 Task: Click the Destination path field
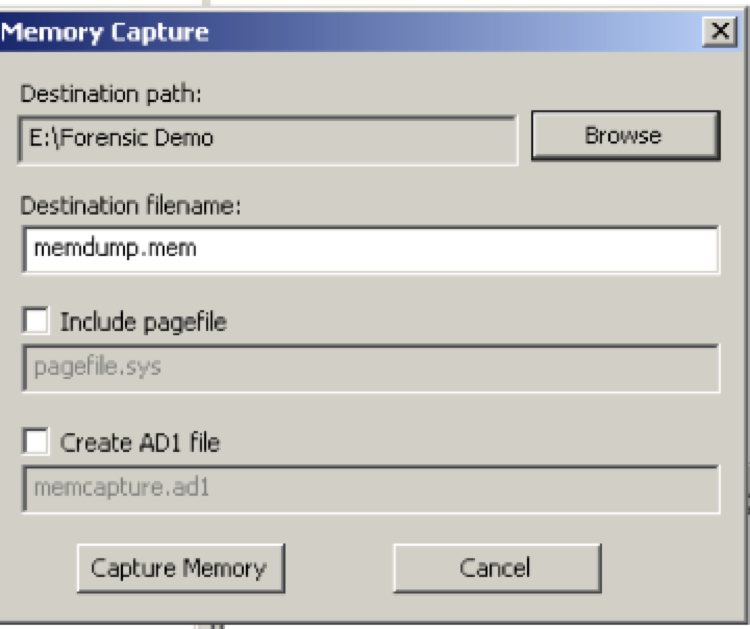[x=268, y=138]
